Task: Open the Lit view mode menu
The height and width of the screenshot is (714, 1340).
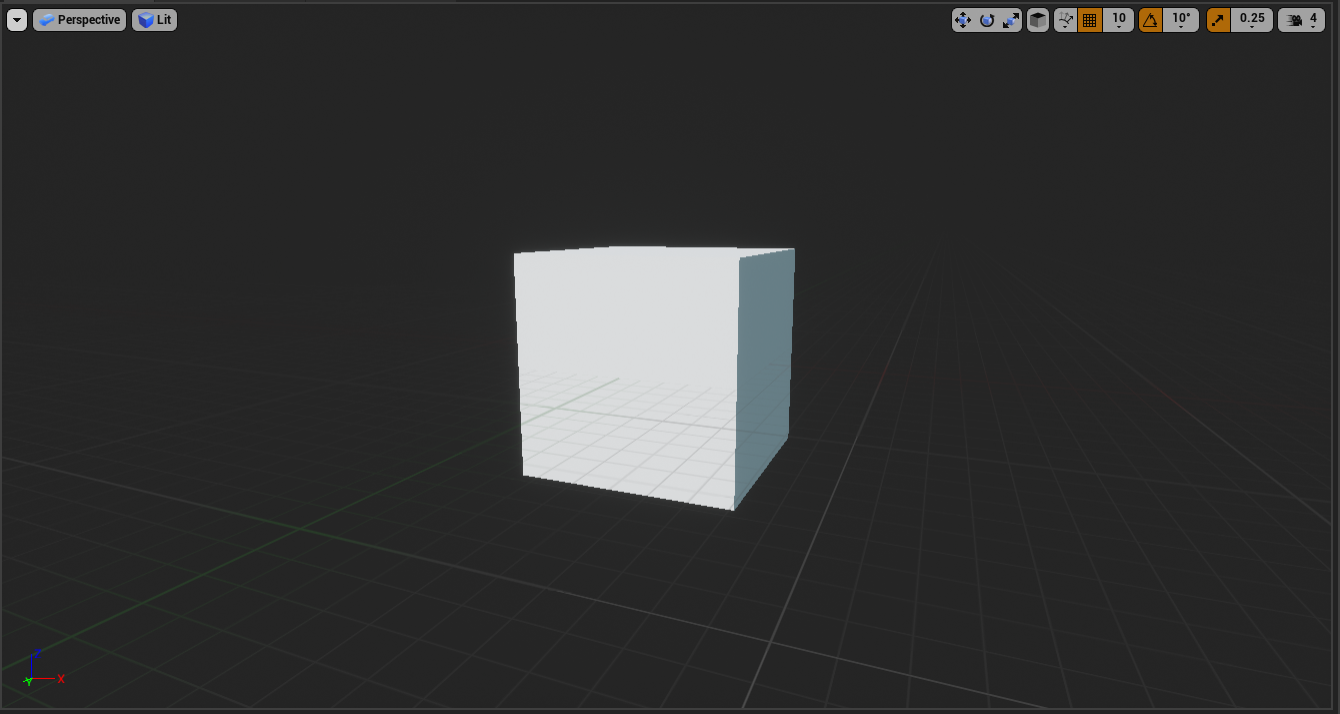Action: 155,20
